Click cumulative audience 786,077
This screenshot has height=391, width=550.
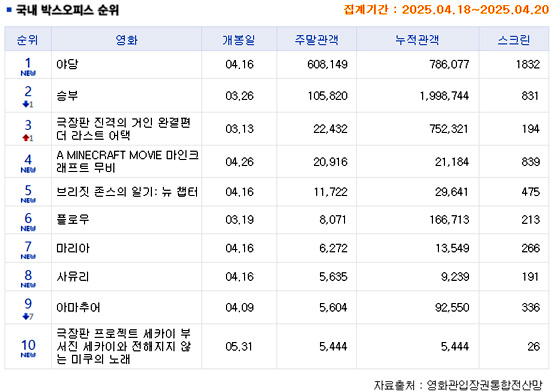pos(449,64)
